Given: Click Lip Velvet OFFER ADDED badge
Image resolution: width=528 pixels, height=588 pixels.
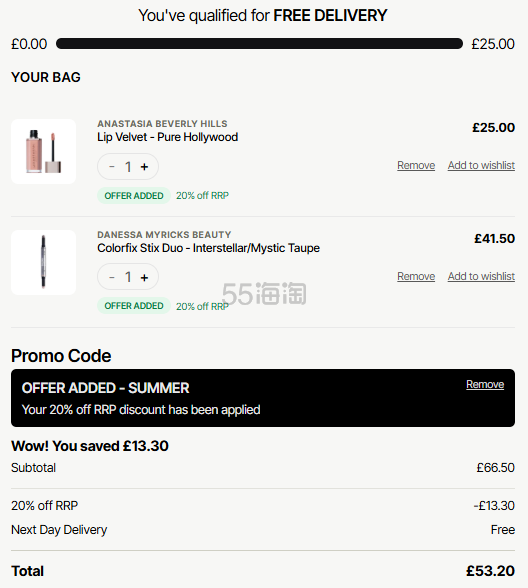Looking at the screenshot, I should [134, 196].
